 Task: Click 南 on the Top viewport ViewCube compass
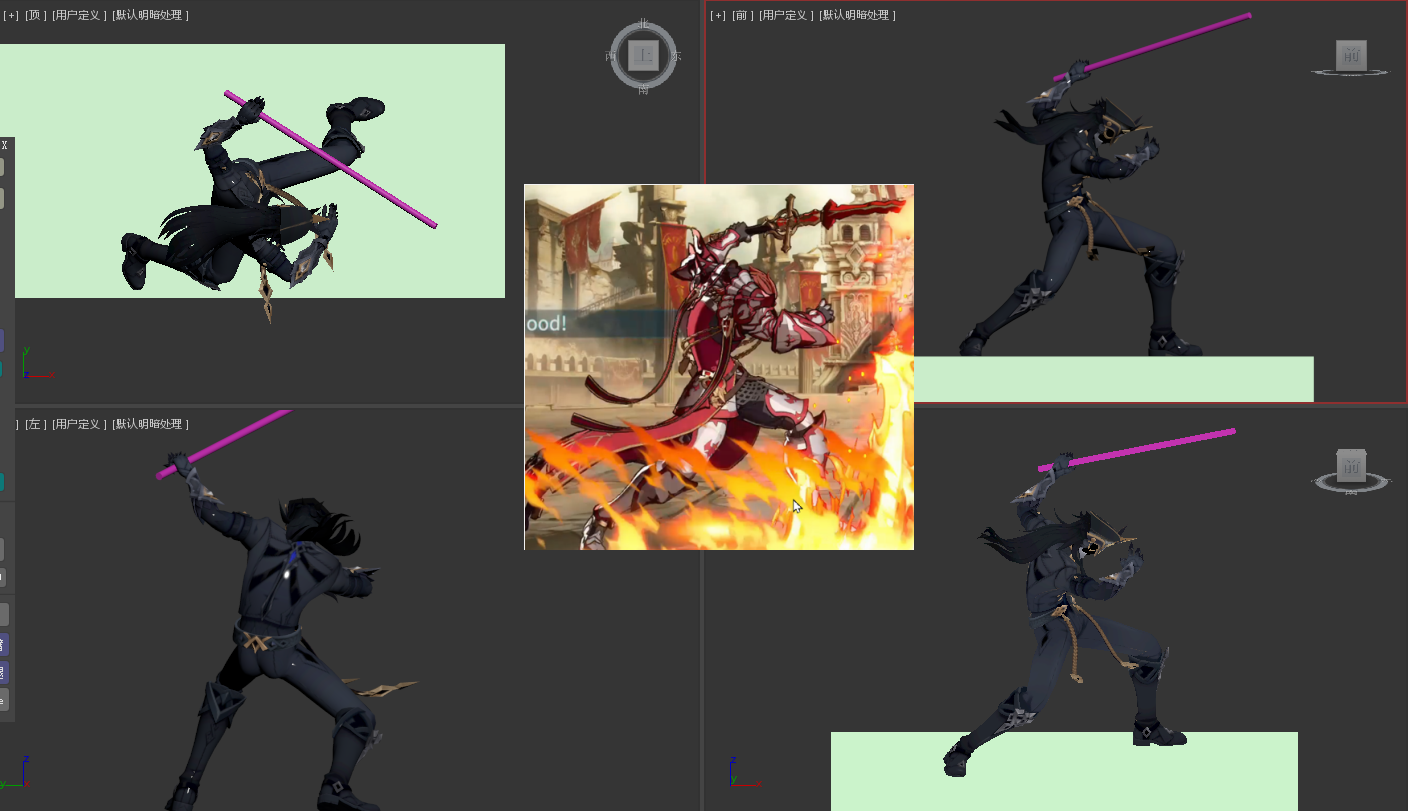(x=643, y=90)
